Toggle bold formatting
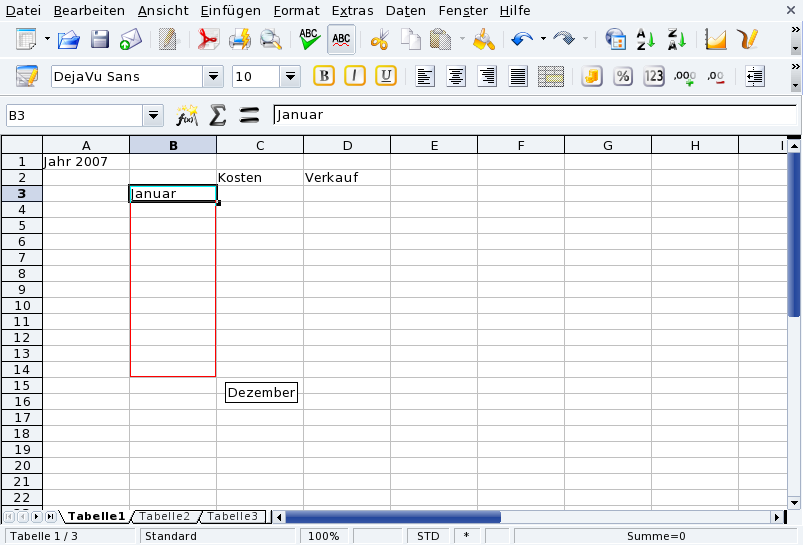The image size is (803, 545). click(x=324, y=76)
